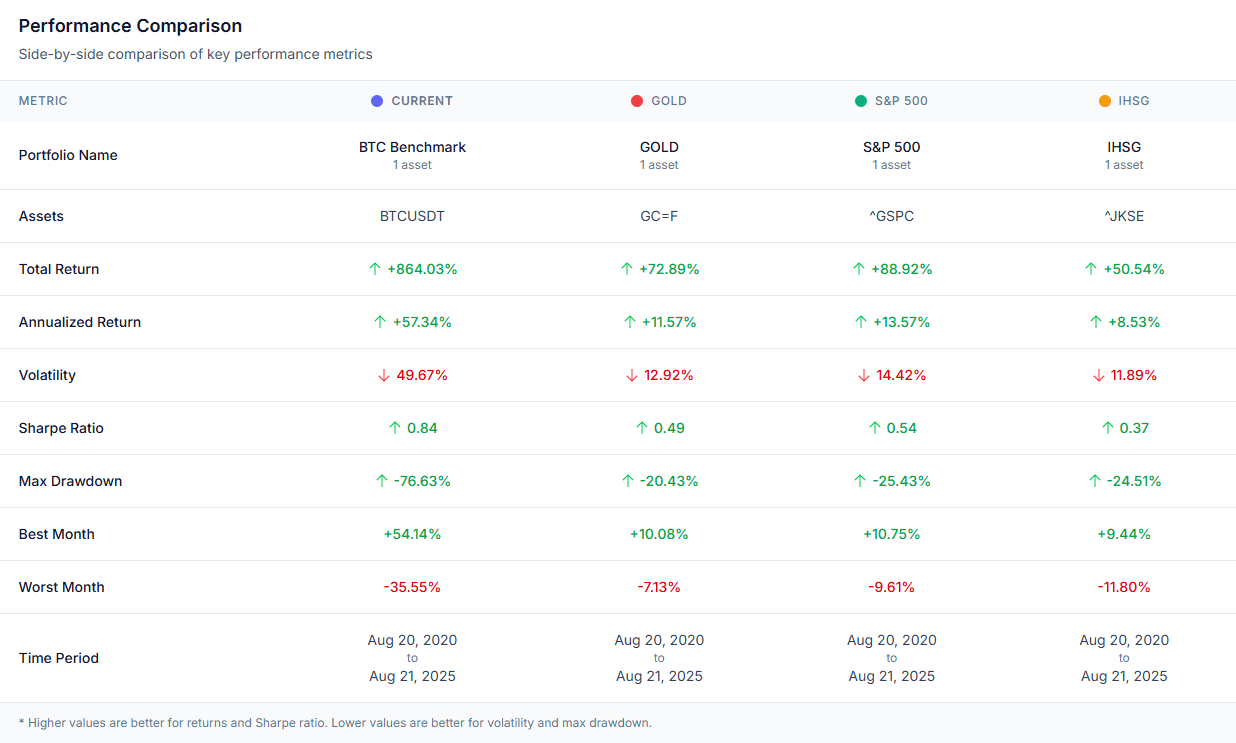Viewport: 1236px width, 743px height.
Task: Click up arrow beside +864.03% total return
Action: (x=375, y=269)
